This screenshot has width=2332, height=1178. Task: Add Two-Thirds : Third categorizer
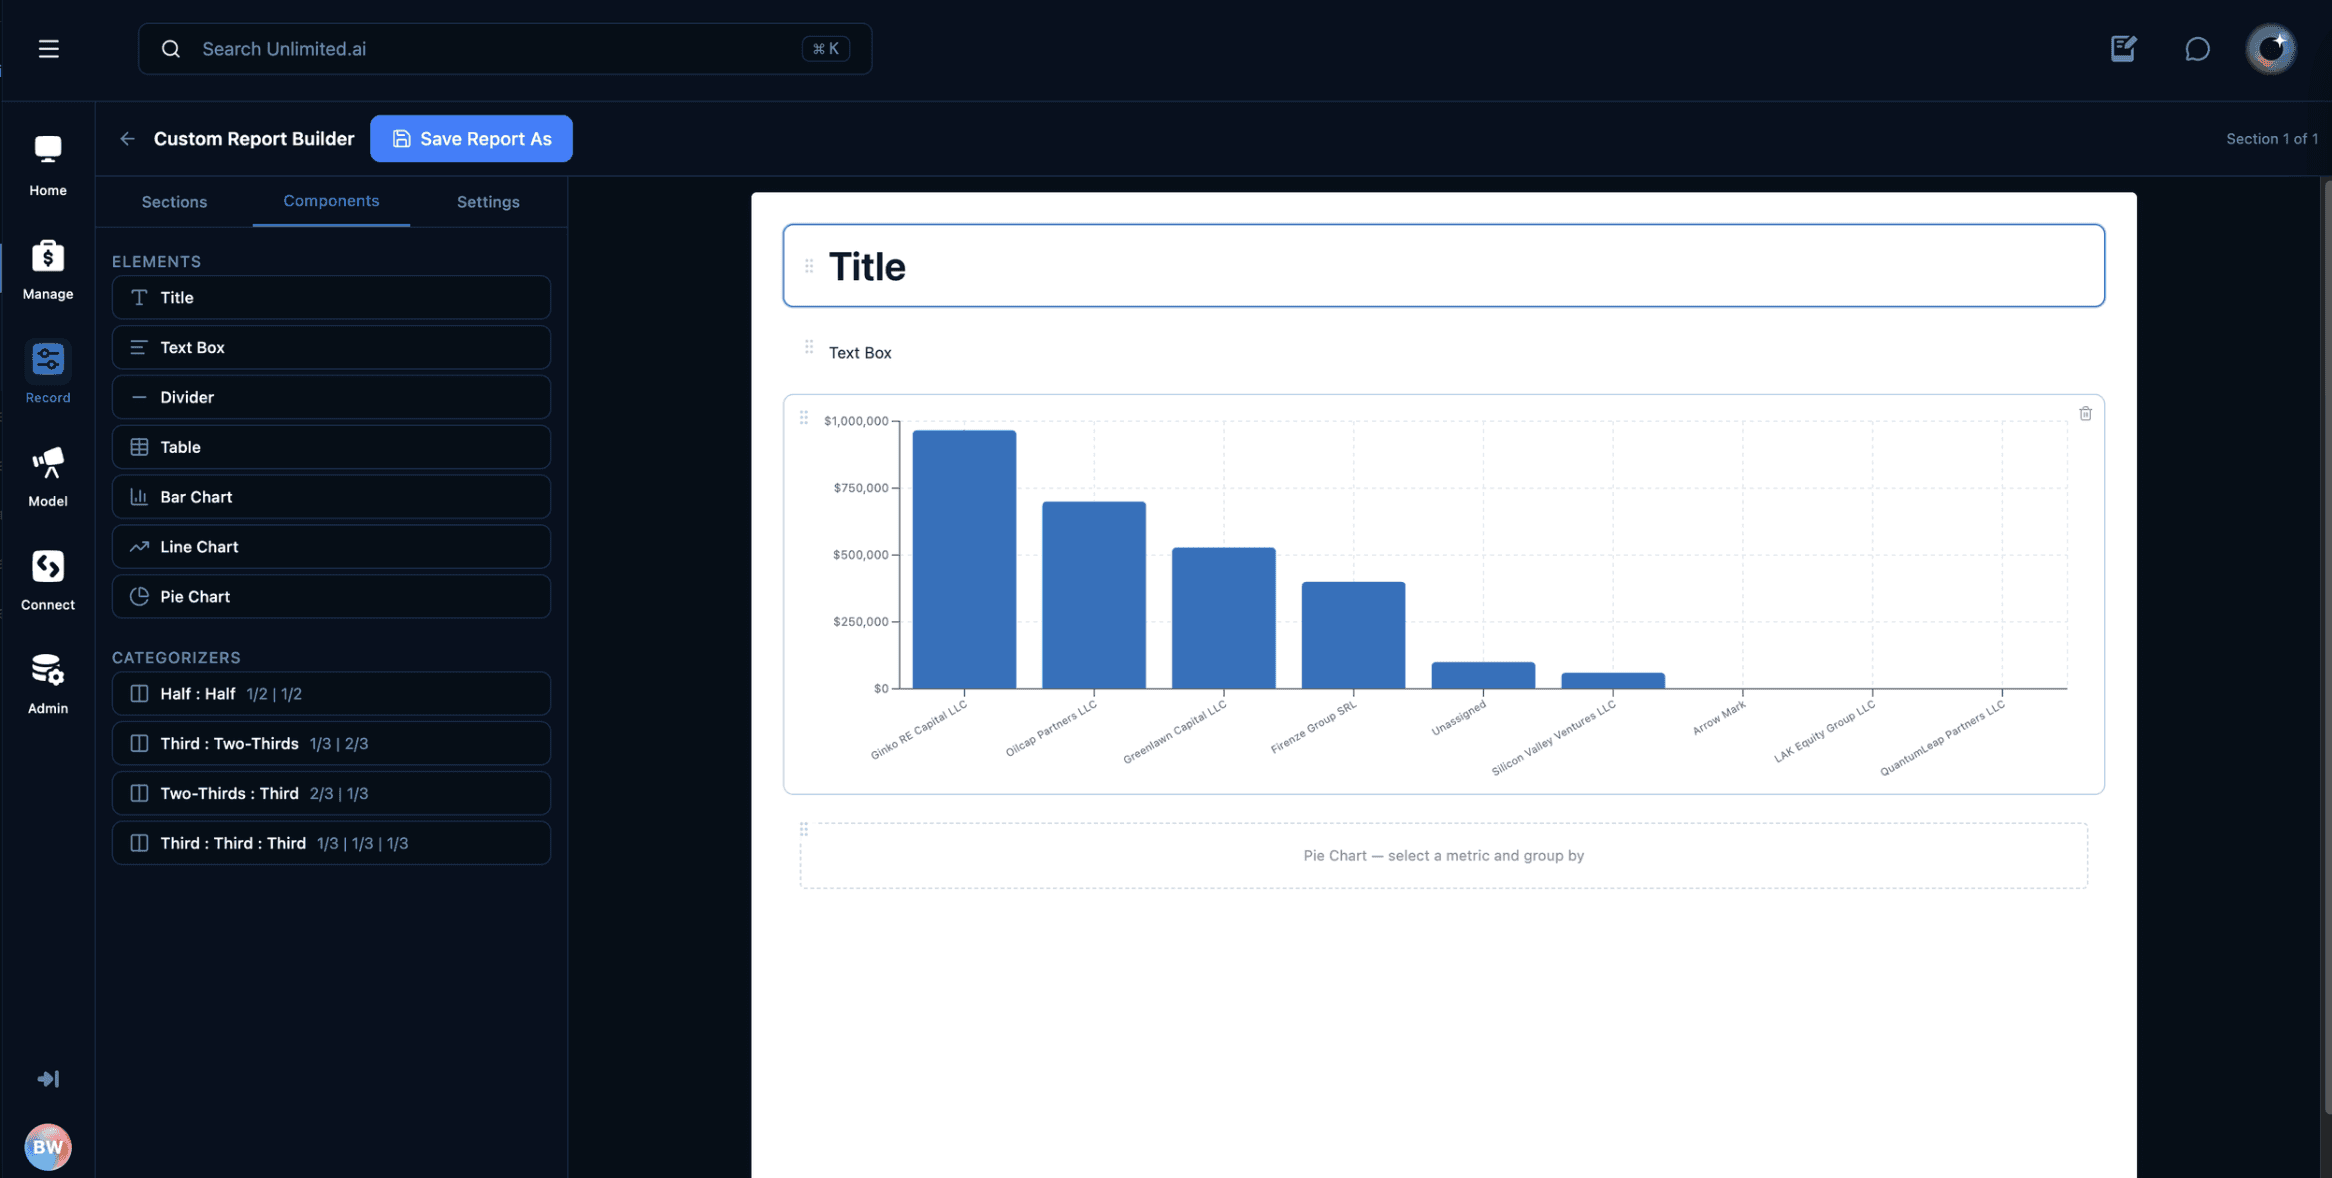[331, 794]
